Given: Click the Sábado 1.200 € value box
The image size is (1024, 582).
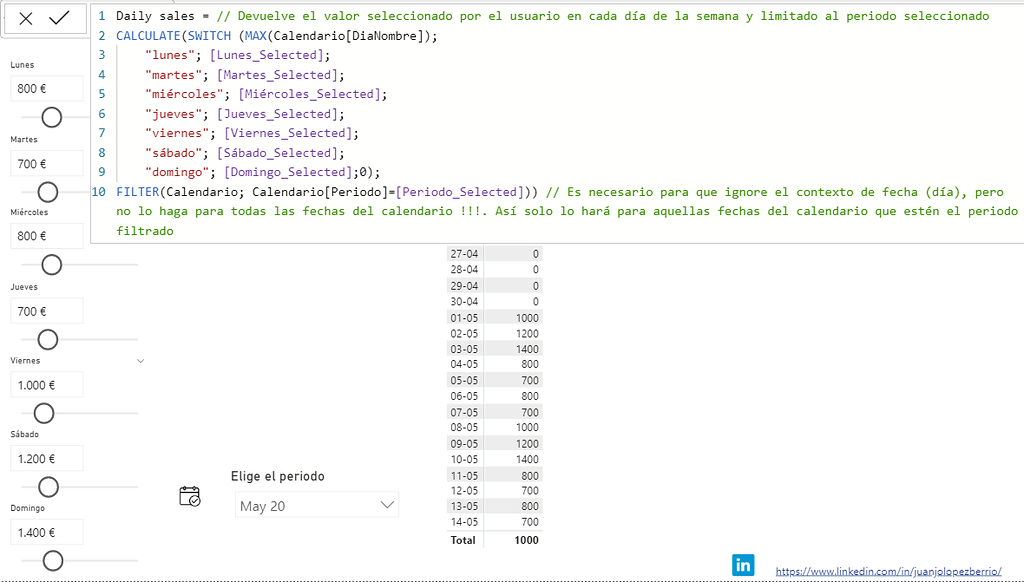Looking at the screenshot, I should point(46,459).
